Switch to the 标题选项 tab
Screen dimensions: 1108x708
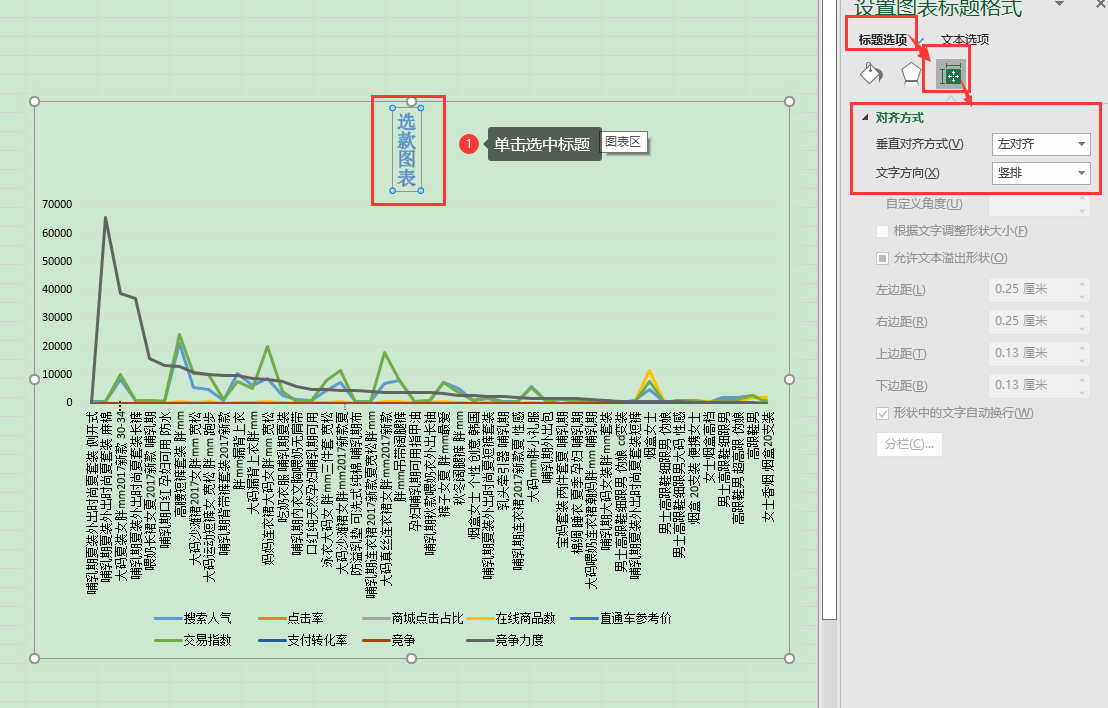click(882, 40)
